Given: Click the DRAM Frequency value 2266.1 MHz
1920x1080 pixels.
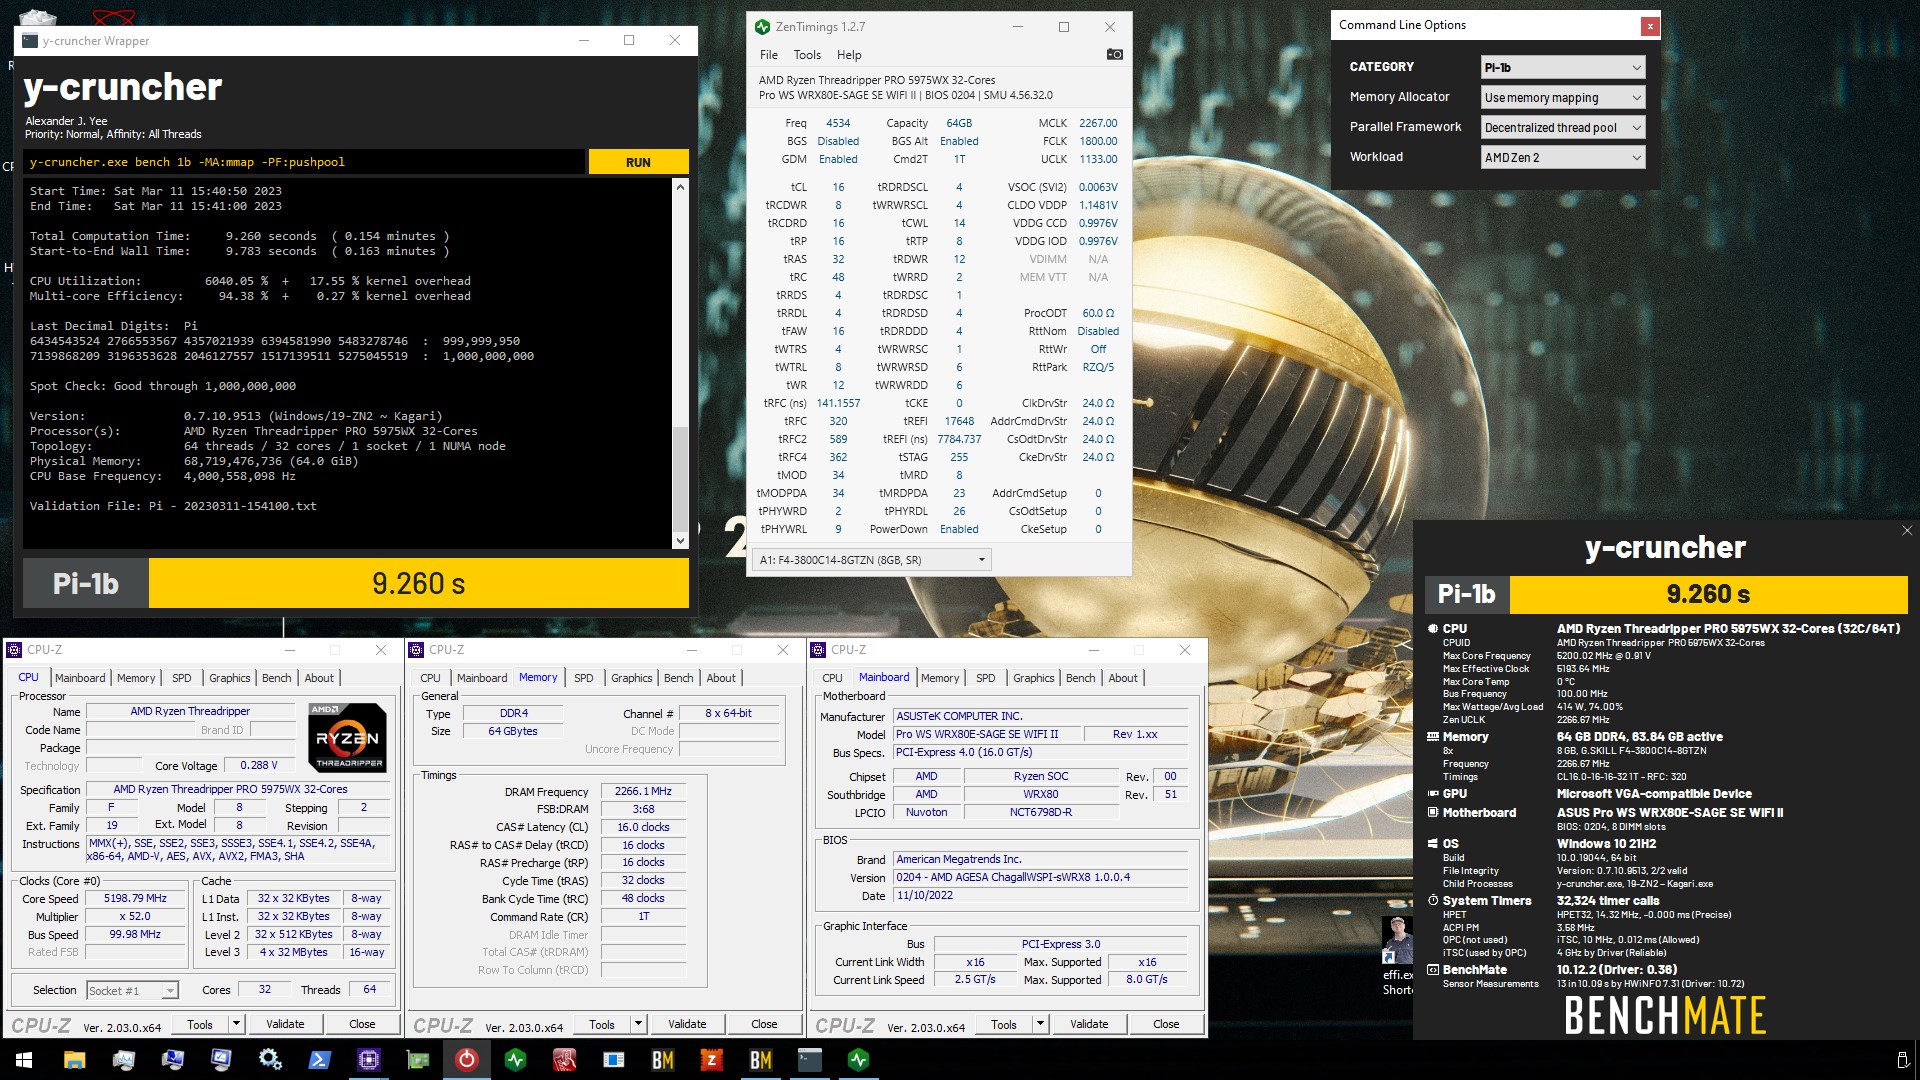Looking at the screenshot, I should 643,791.
